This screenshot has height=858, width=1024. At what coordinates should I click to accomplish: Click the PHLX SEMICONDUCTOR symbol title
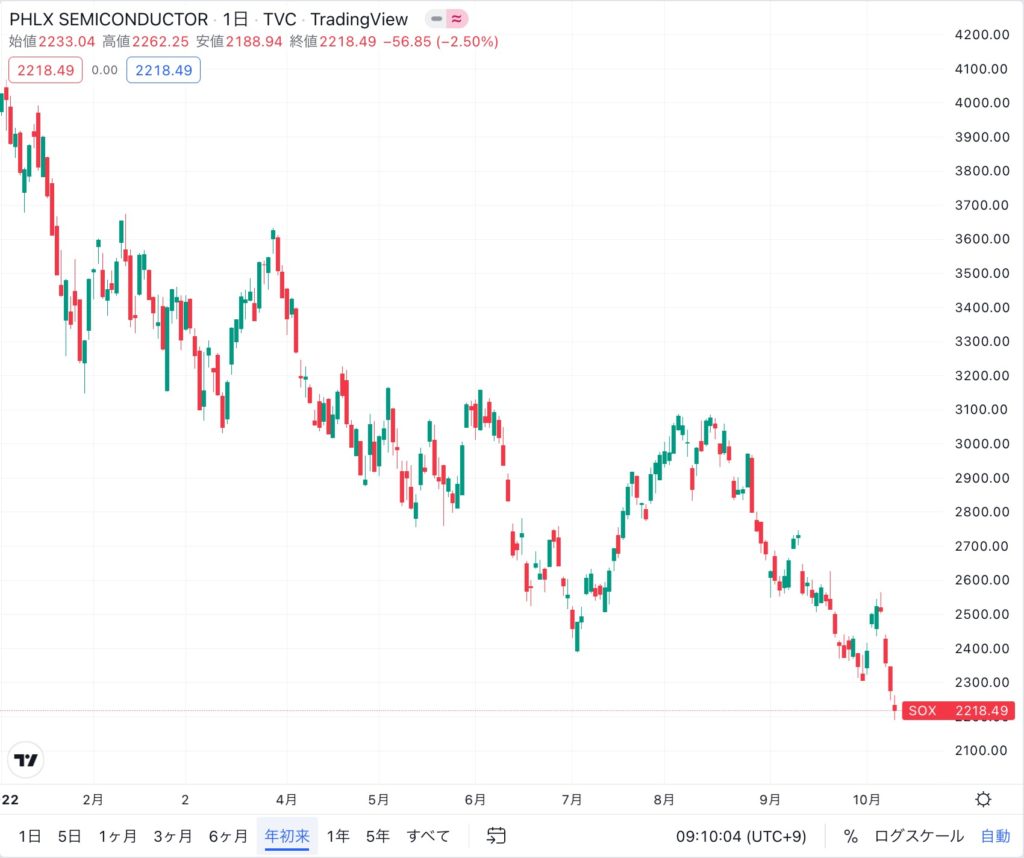click(109, 19)
